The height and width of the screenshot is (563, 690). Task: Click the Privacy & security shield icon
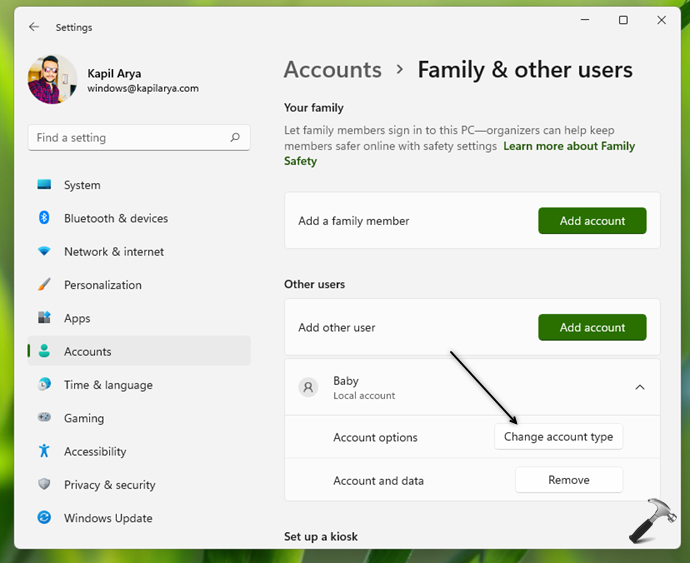point(44,485)
